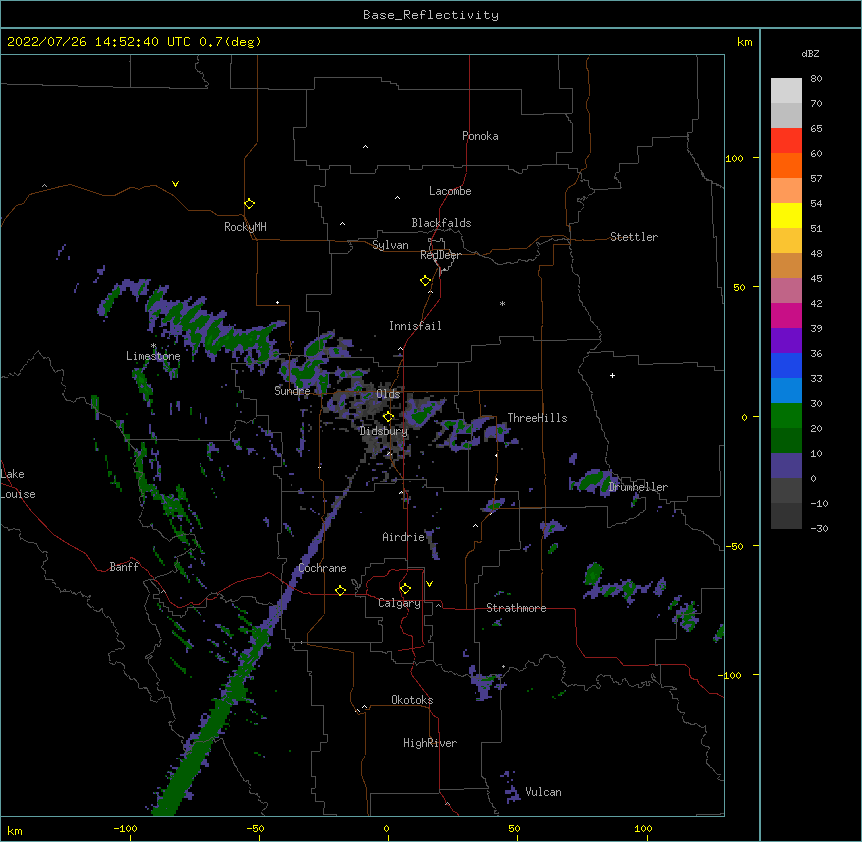Select the yellow V marker northwest of RockyMH
Image resolution: width=862 pixels, height=842 pixels.
pyautogui.click(x=175, y=184)
